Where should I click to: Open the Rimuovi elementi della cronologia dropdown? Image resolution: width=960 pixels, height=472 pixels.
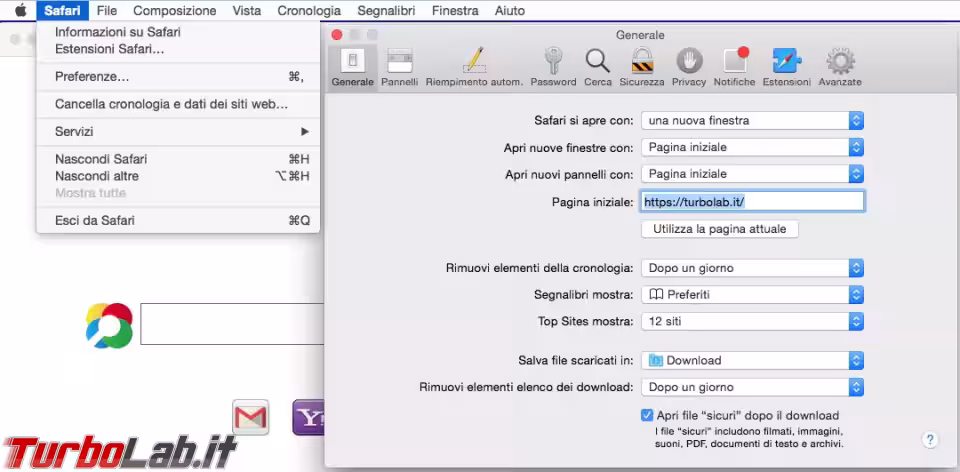click(x=752, y=268)
